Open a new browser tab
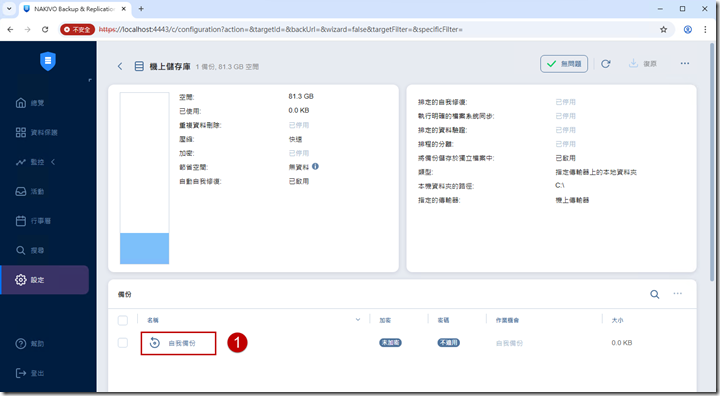 click(x=141, y=9)
